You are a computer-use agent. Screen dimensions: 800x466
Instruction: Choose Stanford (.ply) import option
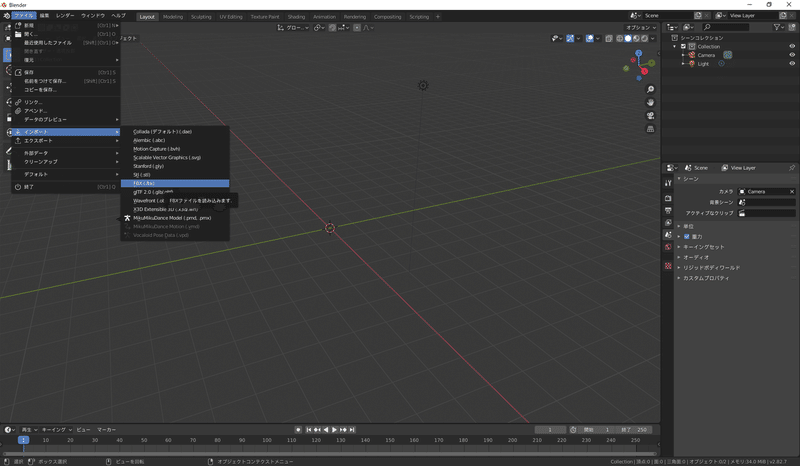pyautogui.click(x=175, y=166)
